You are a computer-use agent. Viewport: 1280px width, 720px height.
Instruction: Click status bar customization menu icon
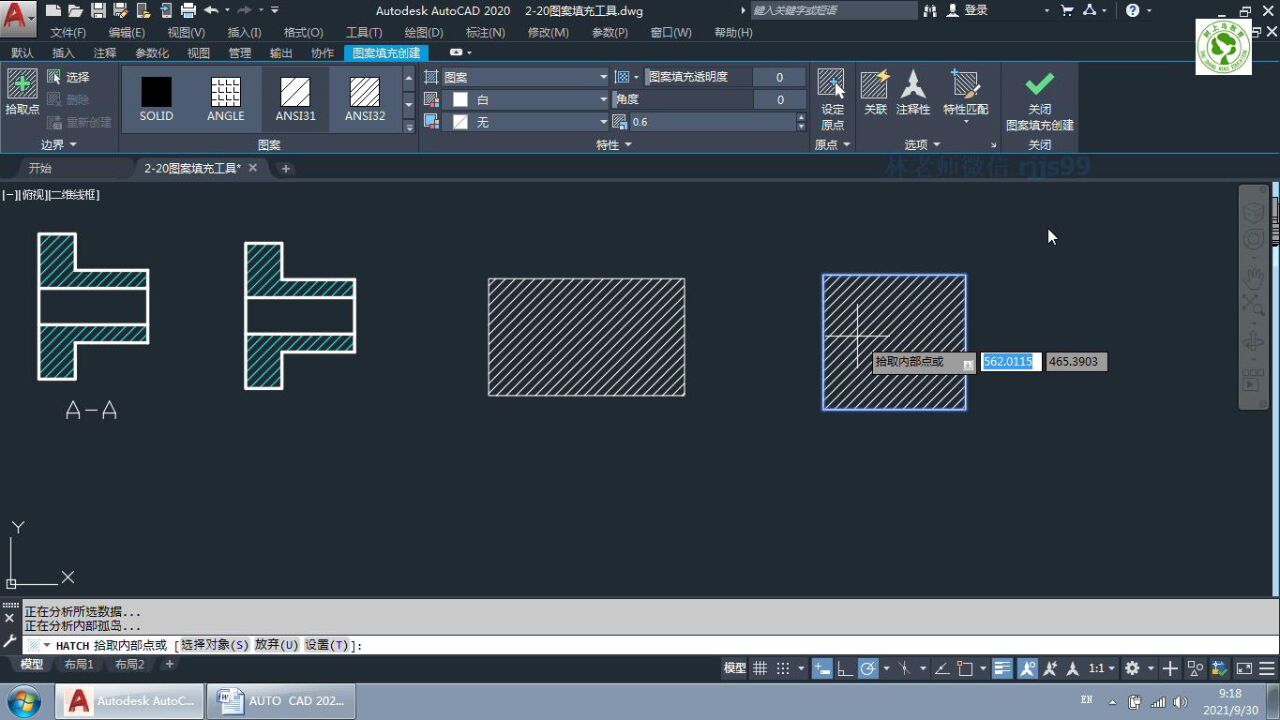tap(1267, 668)
